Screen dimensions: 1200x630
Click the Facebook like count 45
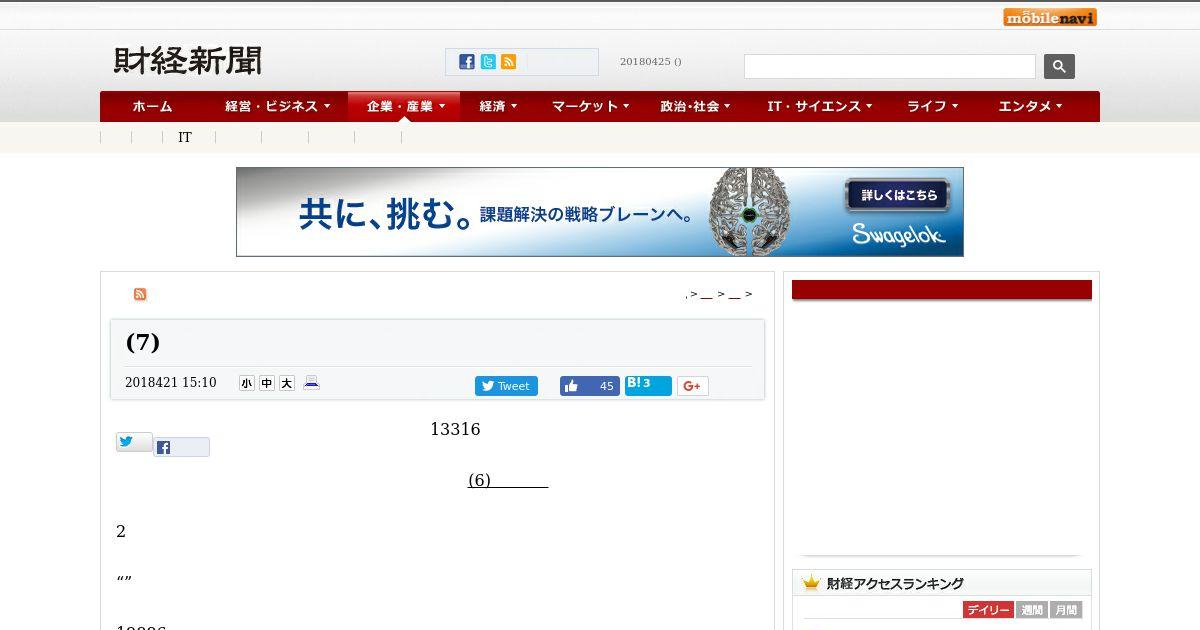pyautogui.click(x=606, y=386)
